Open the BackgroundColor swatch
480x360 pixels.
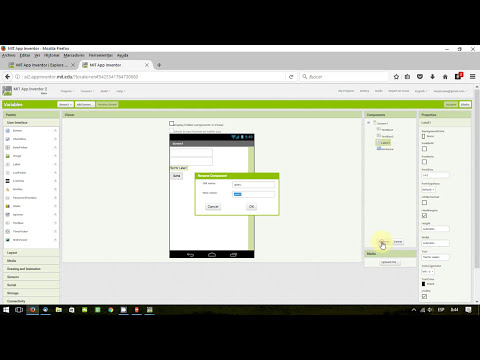point(423,136)
